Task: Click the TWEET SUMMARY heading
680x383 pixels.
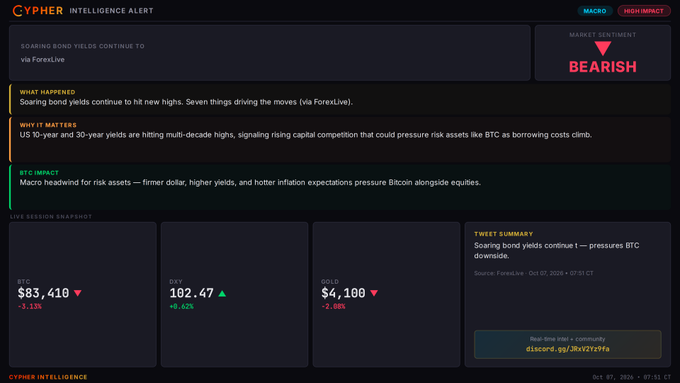Action: point(503,234)
